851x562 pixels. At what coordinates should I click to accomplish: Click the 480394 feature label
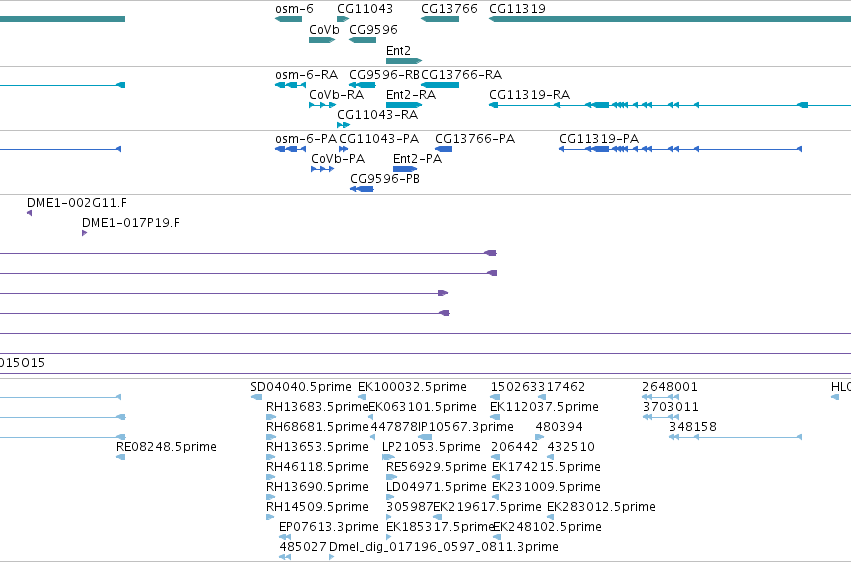pos(559,427)
